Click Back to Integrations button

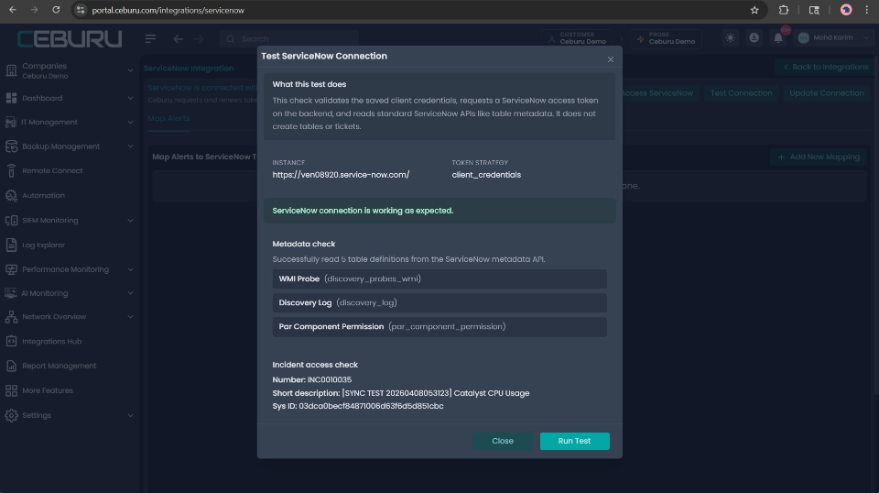[825, 67]
